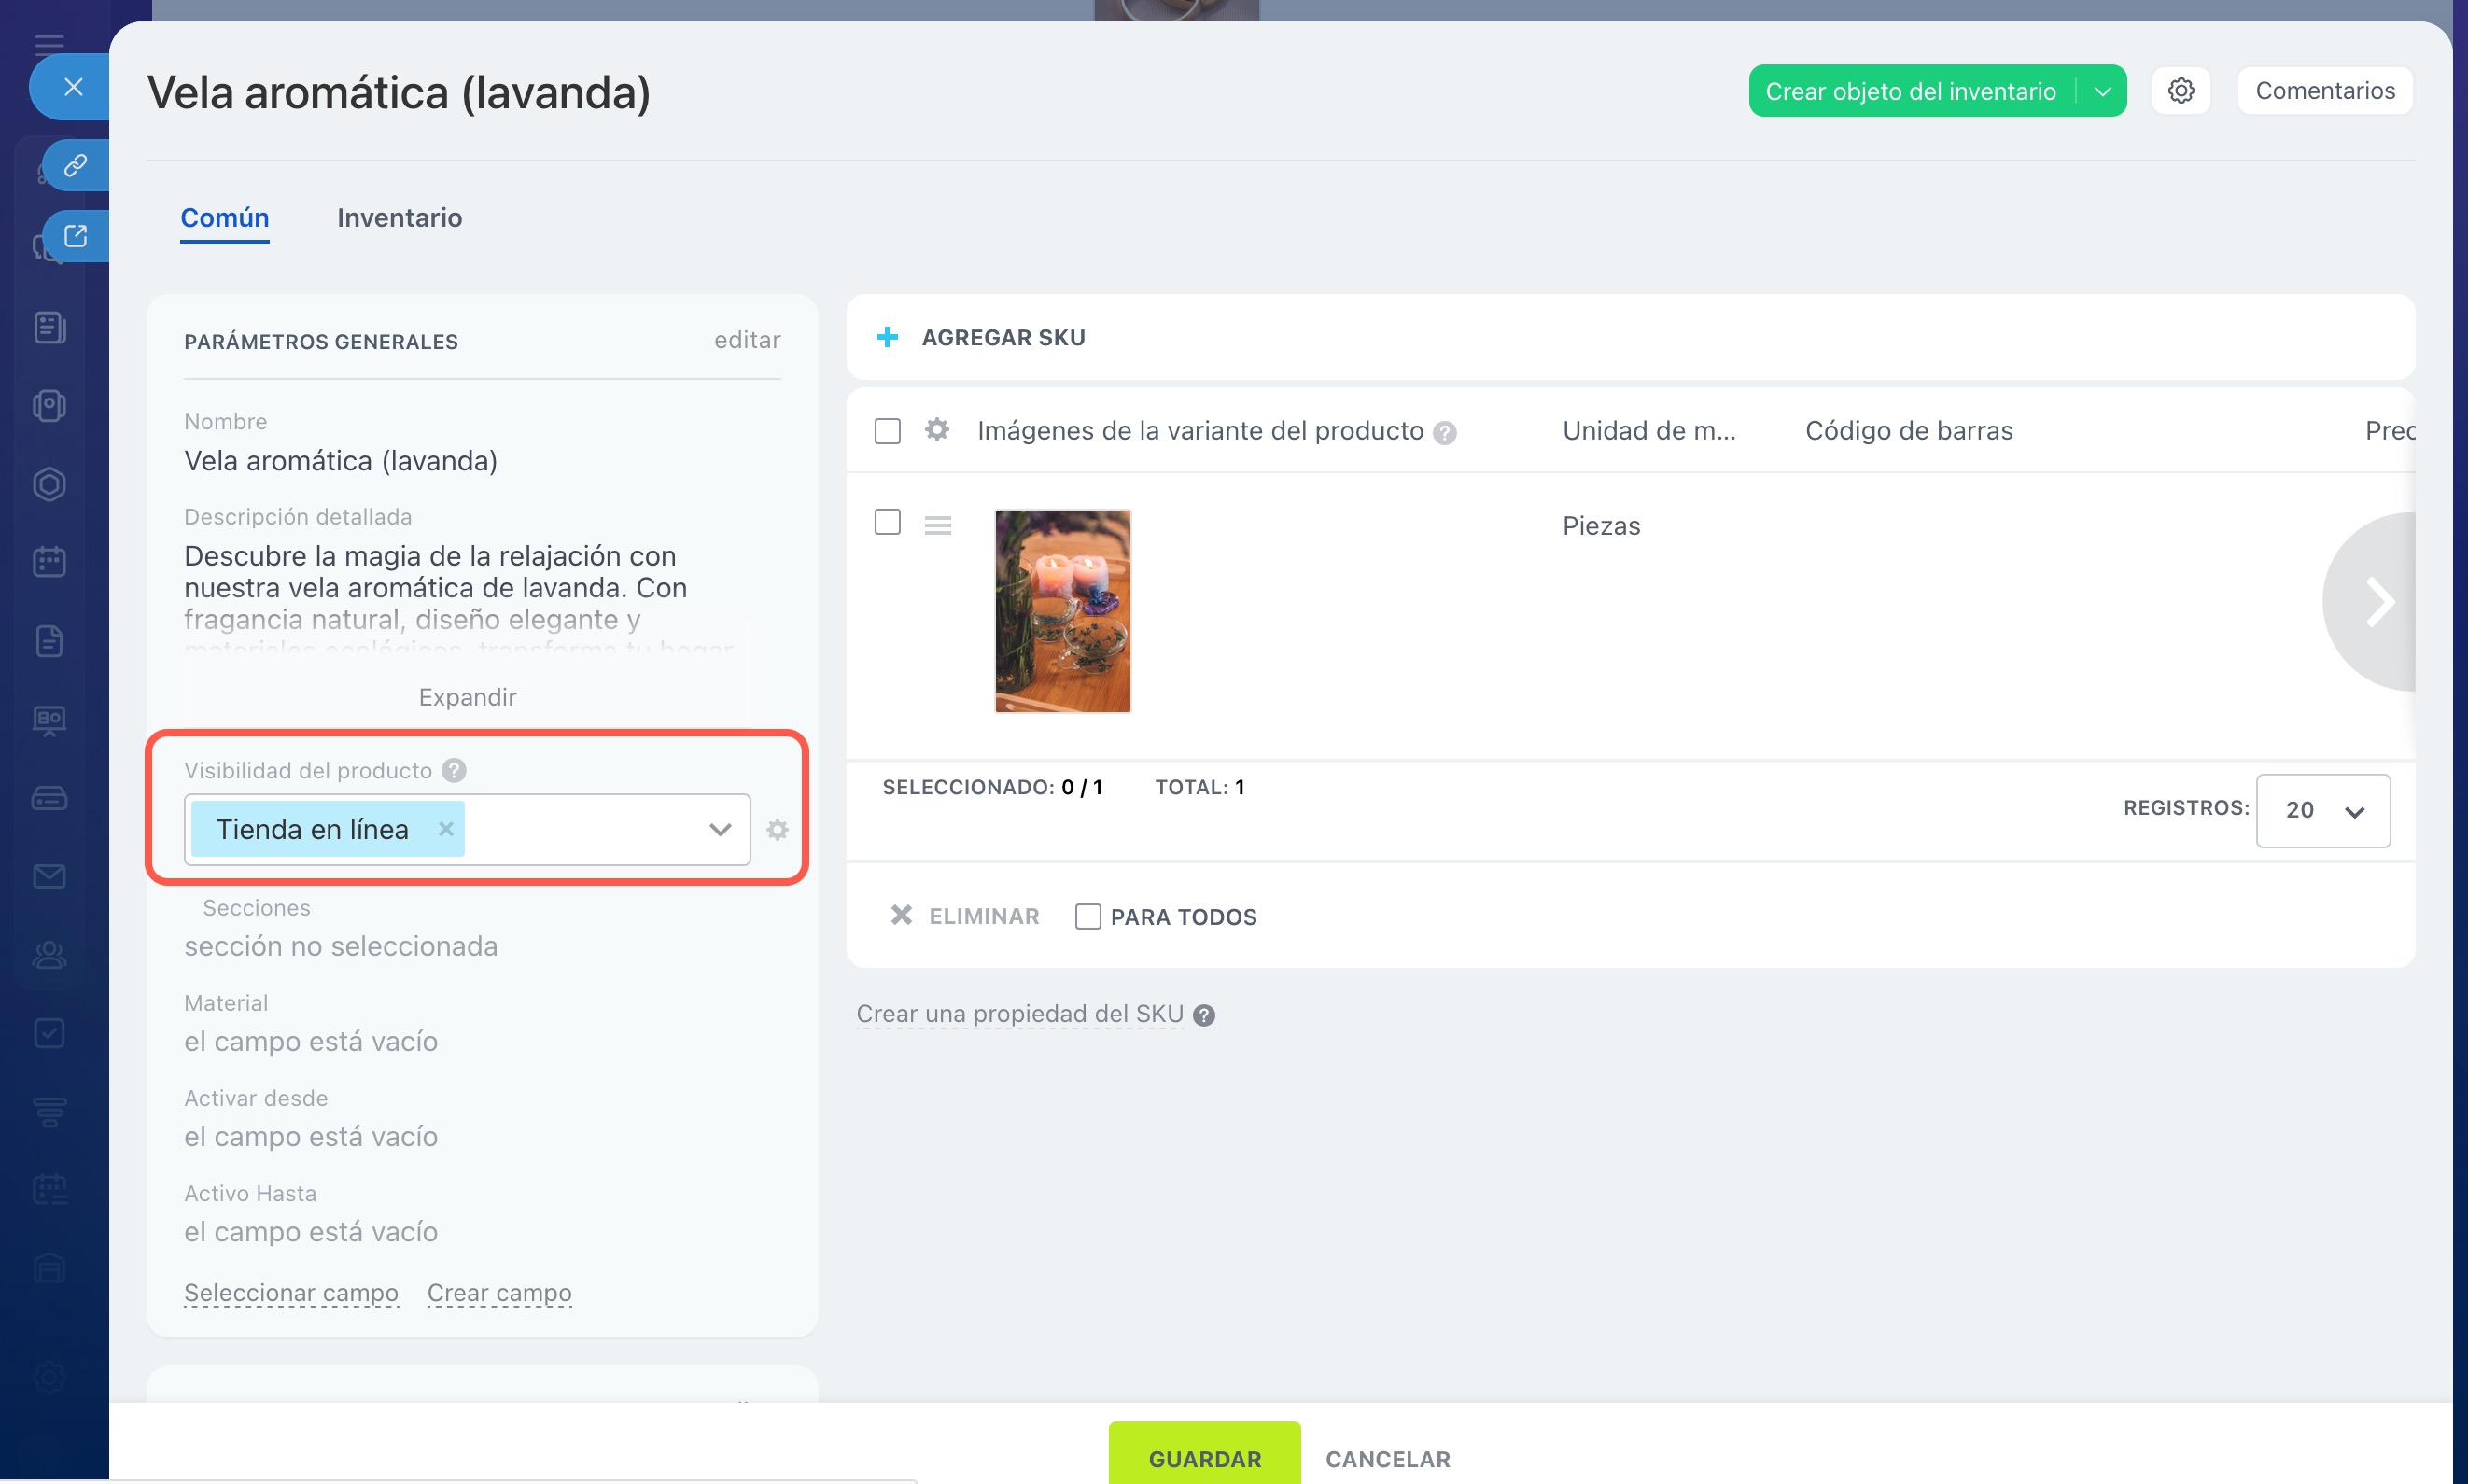Click the lavender candle product thumbnail
Viewport: 2468px width, 1484px height.
pos(1062,611)
